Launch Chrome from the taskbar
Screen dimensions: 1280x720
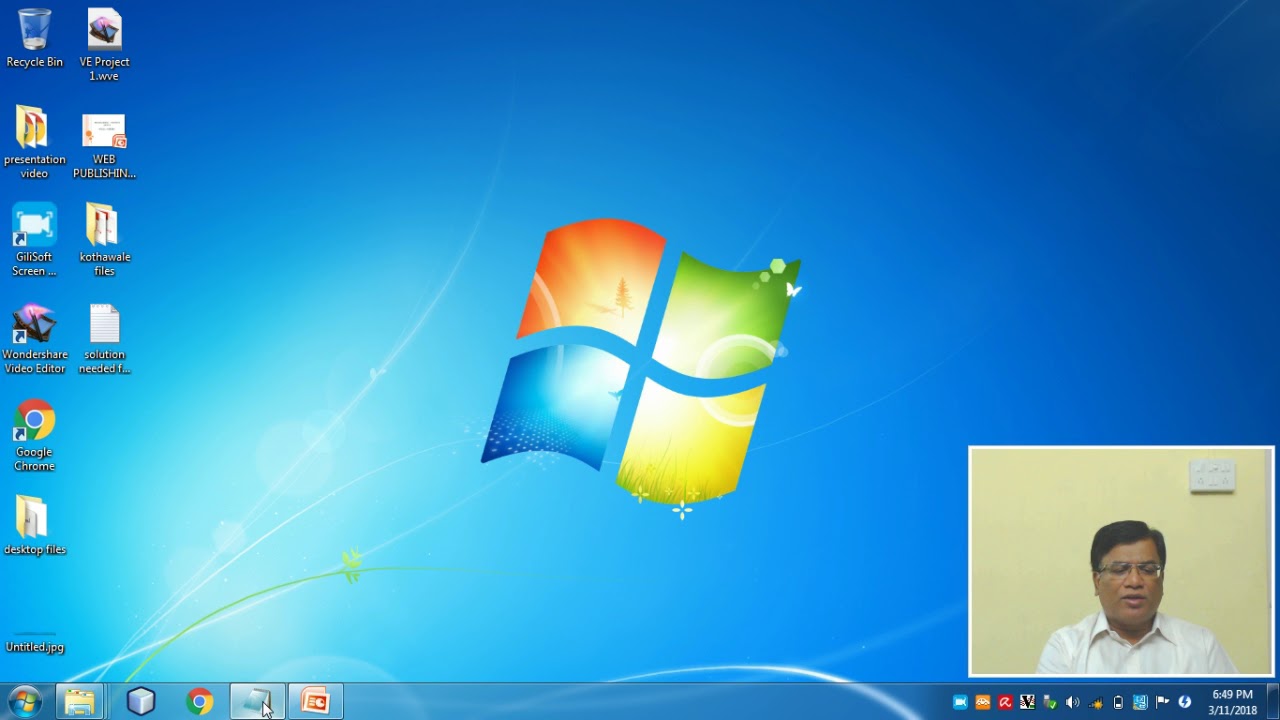pos(200,702)
